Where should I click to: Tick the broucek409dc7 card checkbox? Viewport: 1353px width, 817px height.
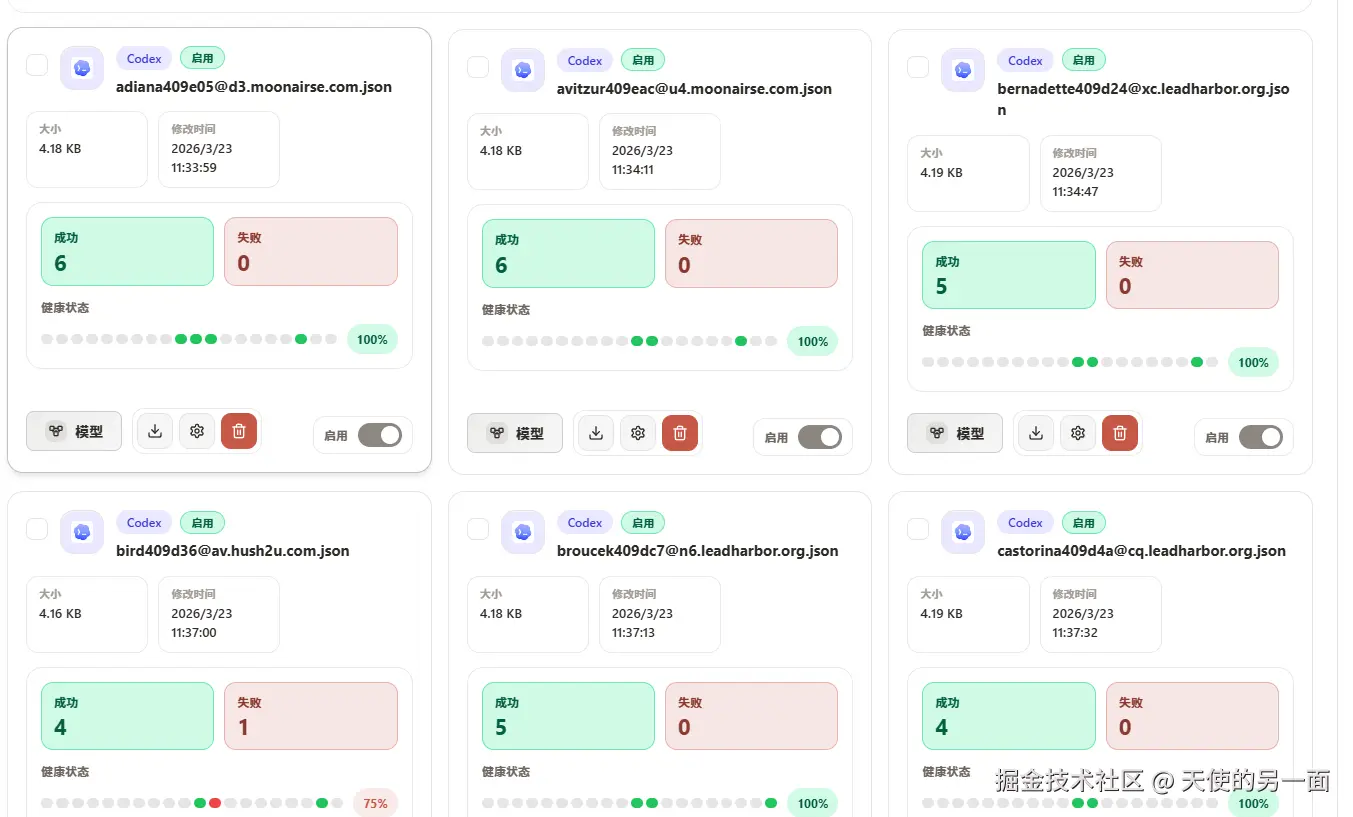click(x=478, y=529)
